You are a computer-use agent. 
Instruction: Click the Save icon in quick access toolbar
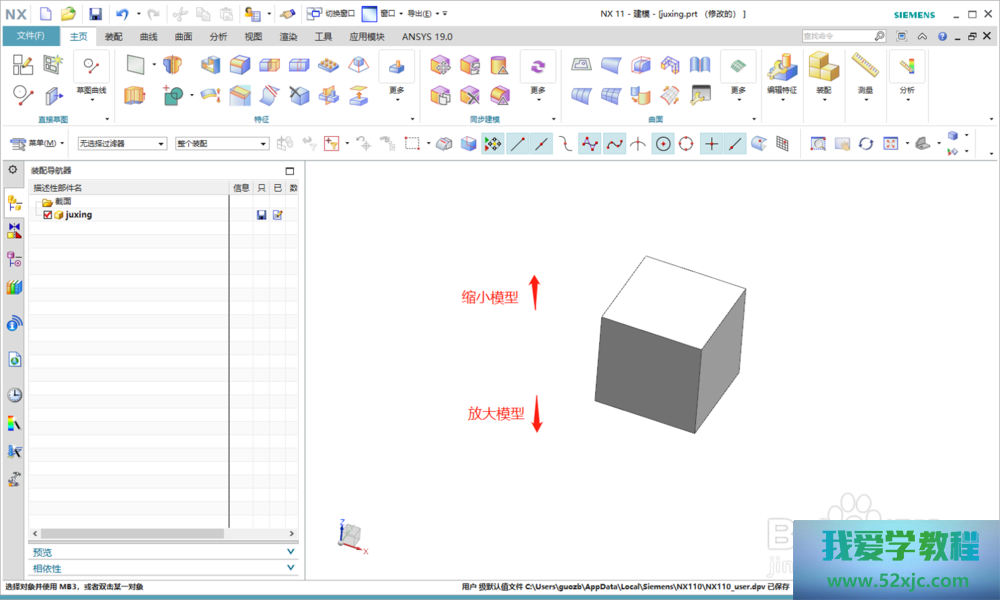tap(95, 14)
